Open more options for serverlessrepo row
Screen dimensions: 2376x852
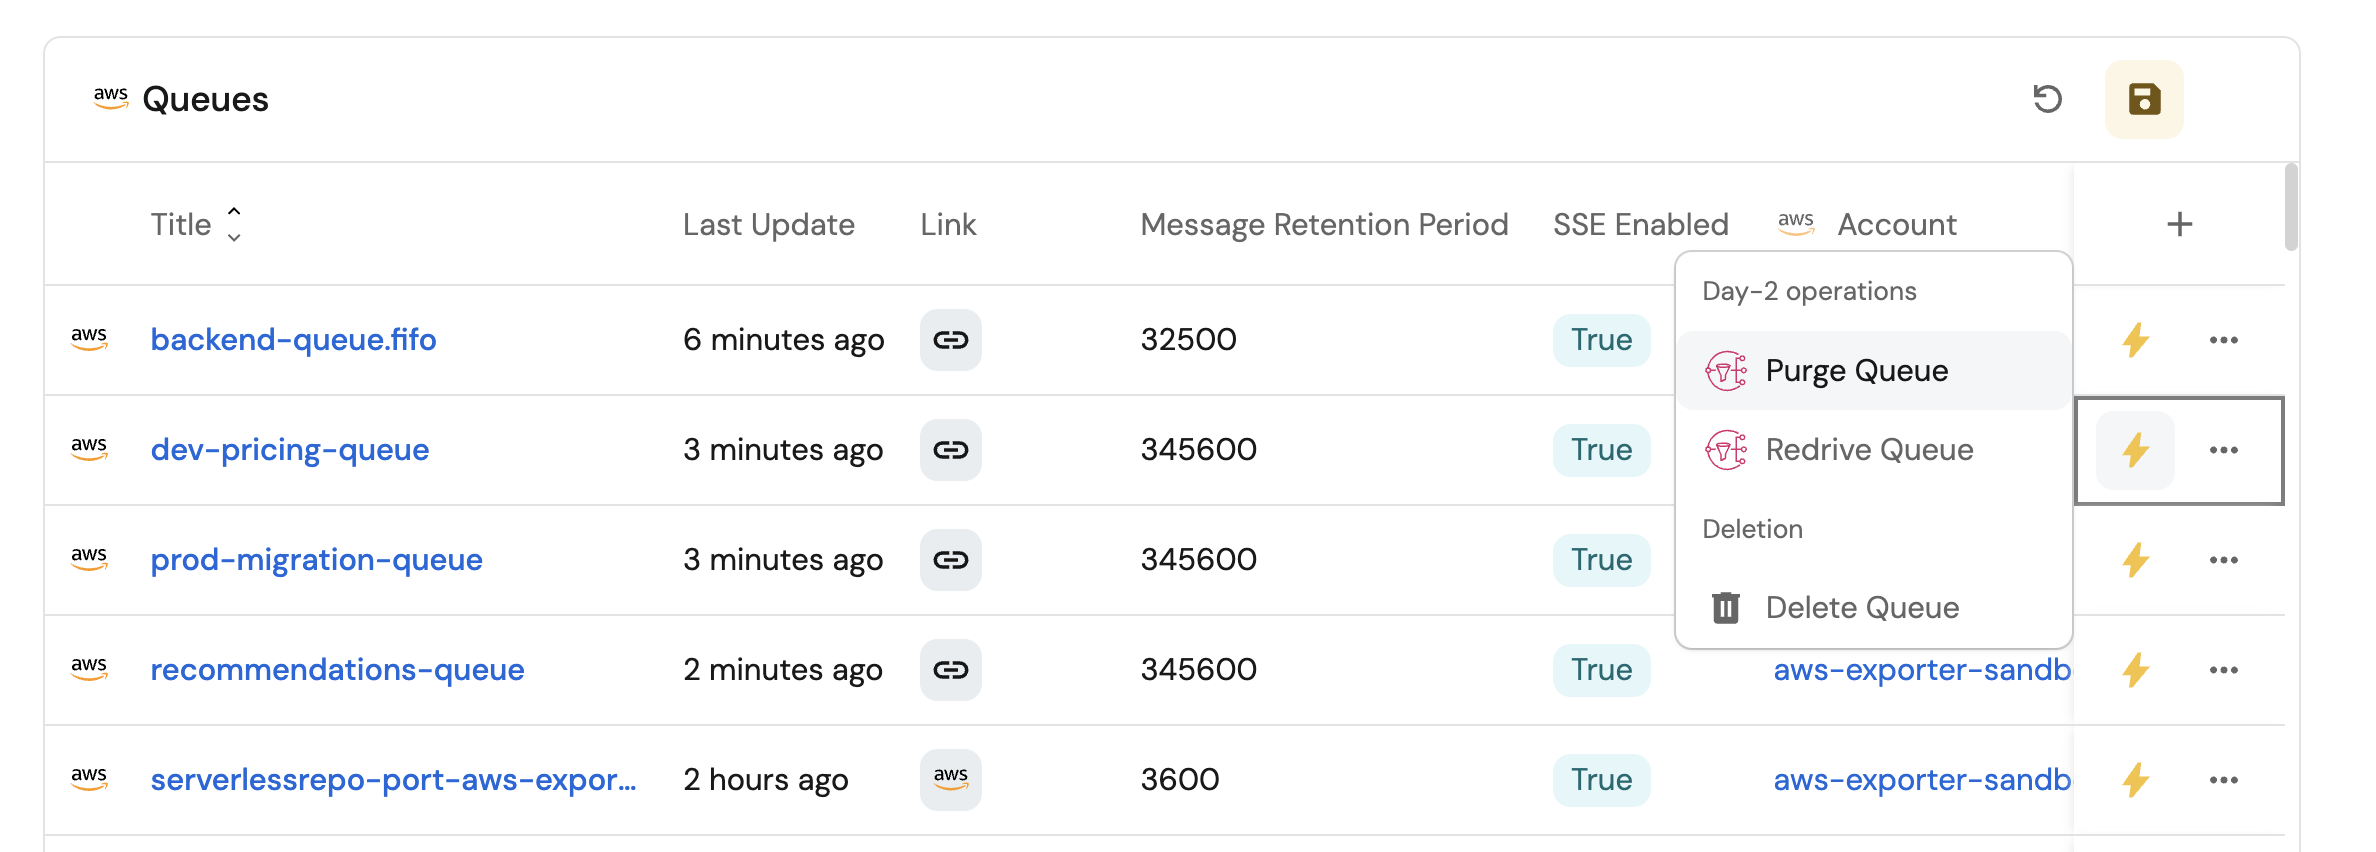tap(2223, 780)
